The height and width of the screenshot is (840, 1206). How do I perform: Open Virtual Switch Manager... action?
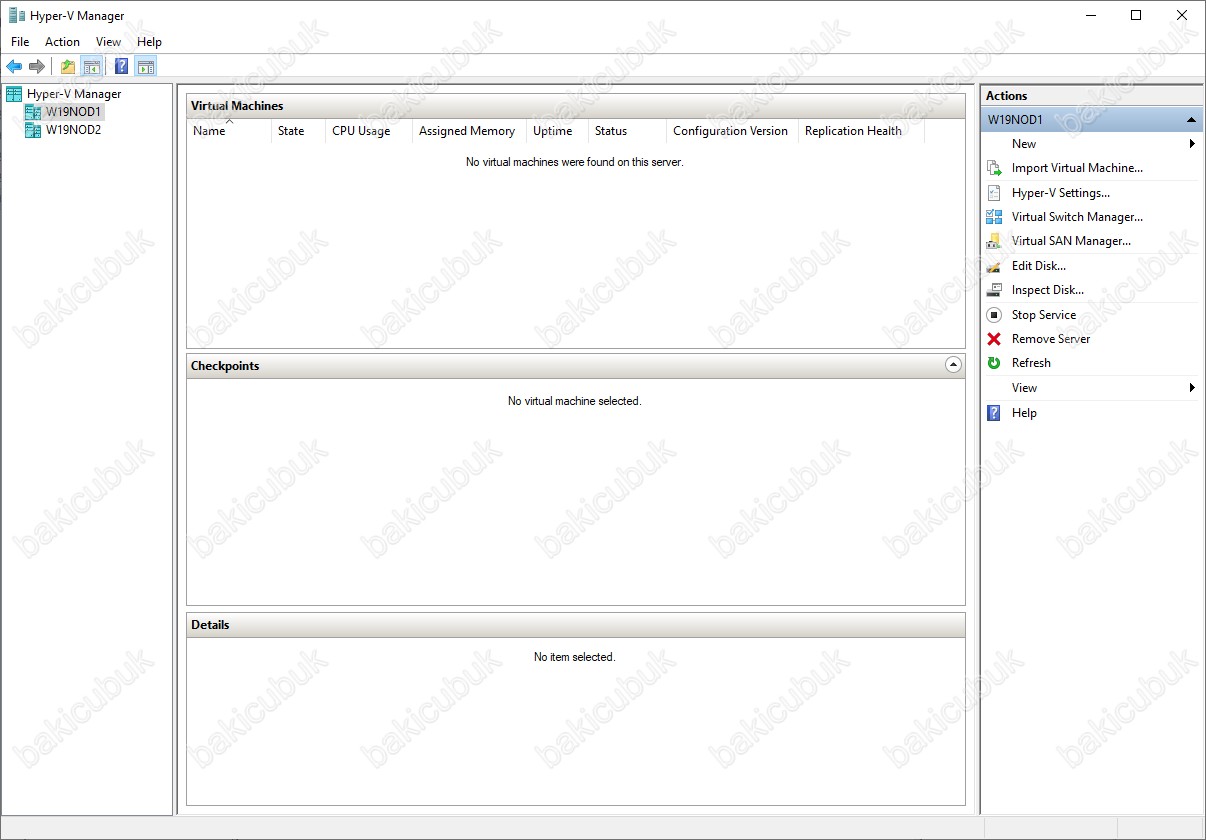coord(1077,217)
